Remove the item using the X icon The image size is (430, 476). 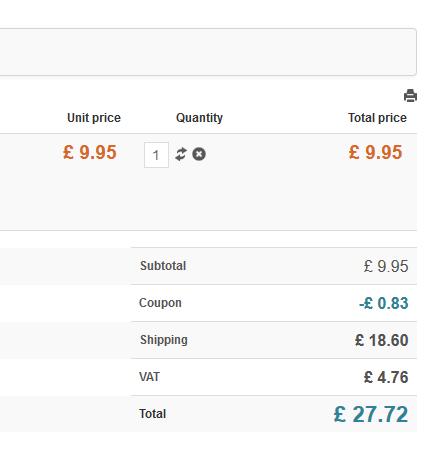pos(199,154)
